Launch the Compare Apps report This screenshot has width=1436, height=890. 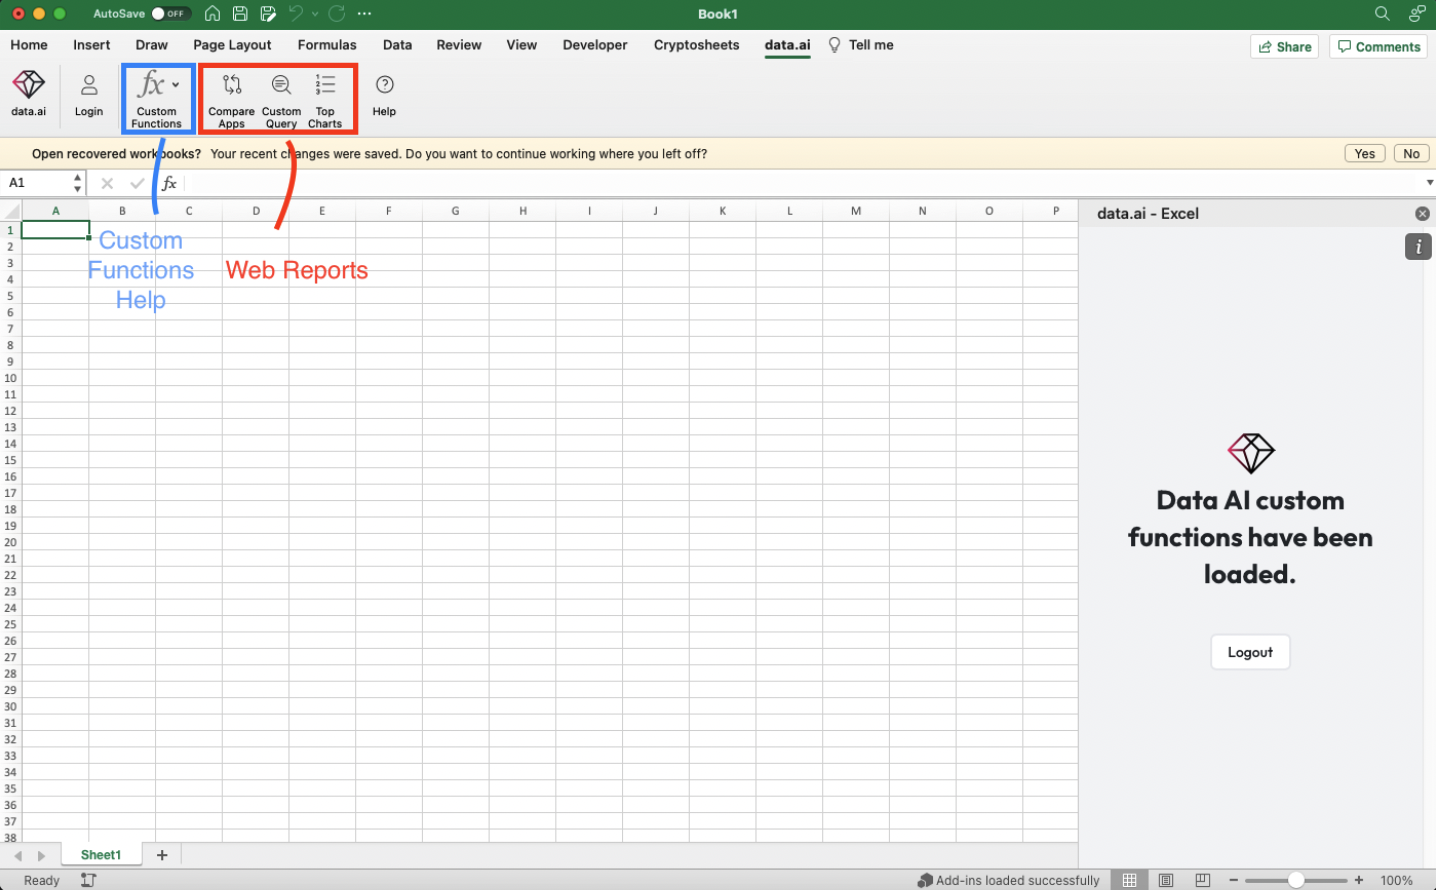coord(232,99)
